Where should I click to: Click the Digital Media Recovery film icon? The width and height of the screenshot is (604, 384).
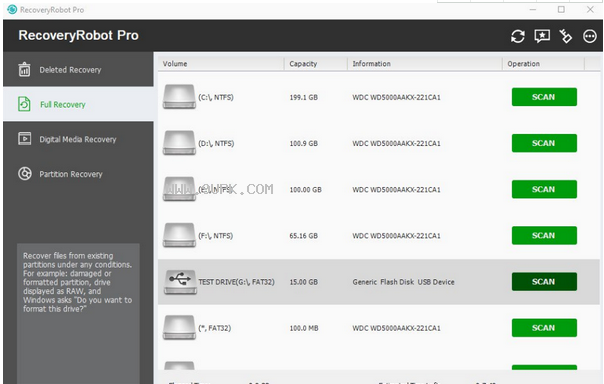[x=25, y=139]
